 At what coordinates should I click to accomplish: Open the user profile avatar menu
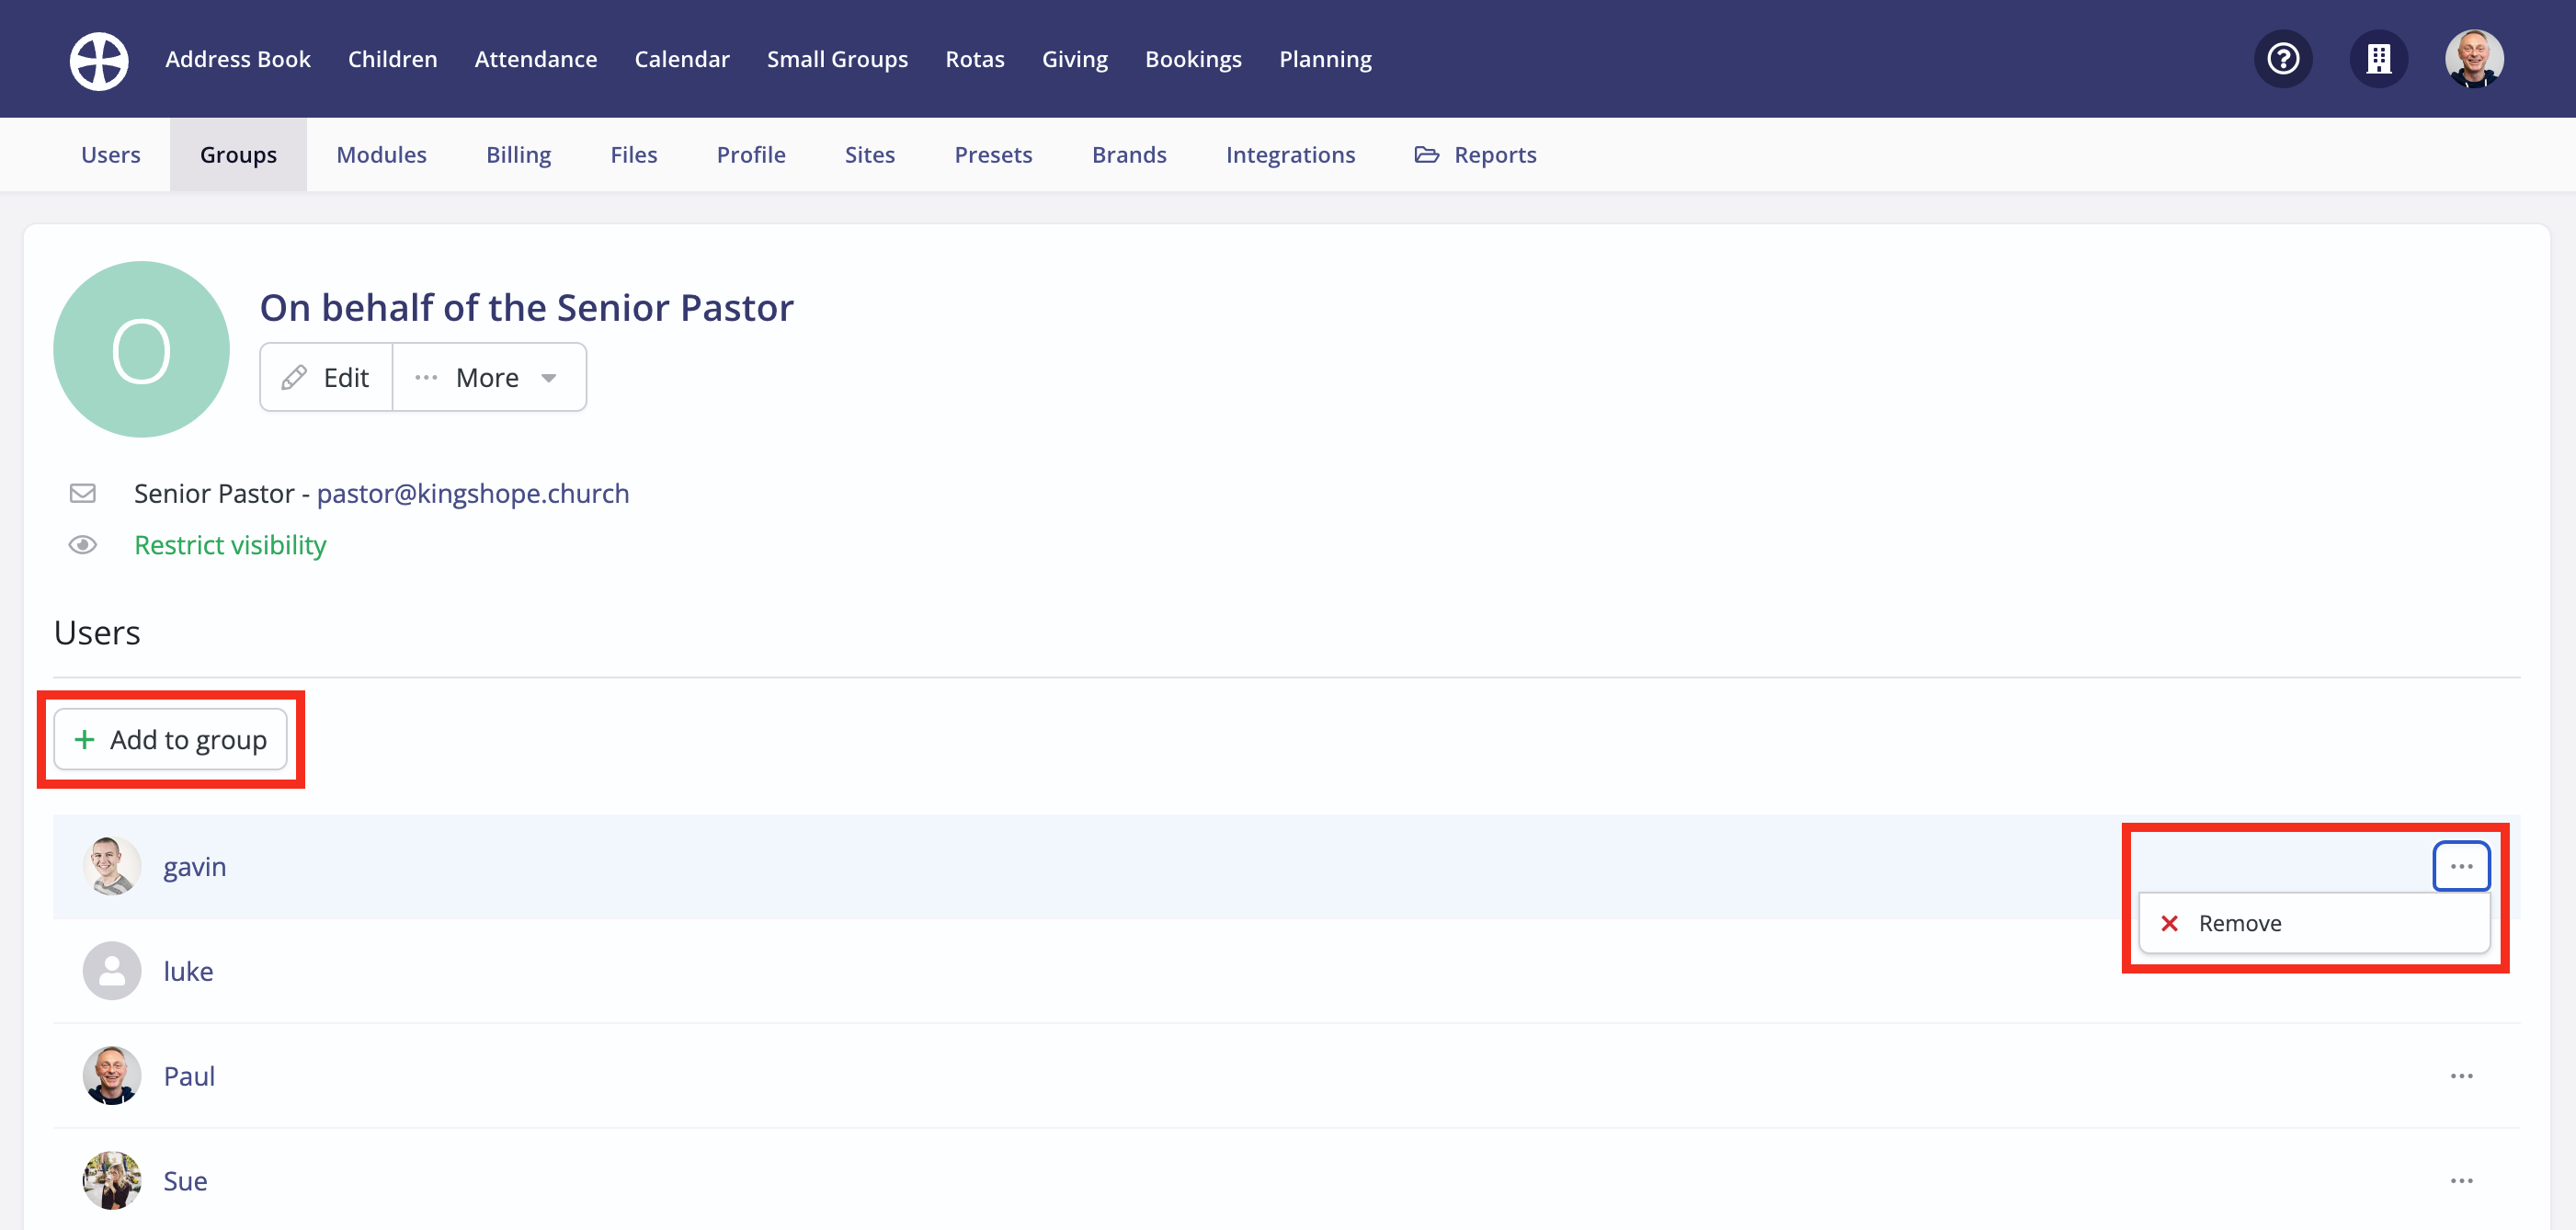pyautogui.click(x=2474, y=59)
